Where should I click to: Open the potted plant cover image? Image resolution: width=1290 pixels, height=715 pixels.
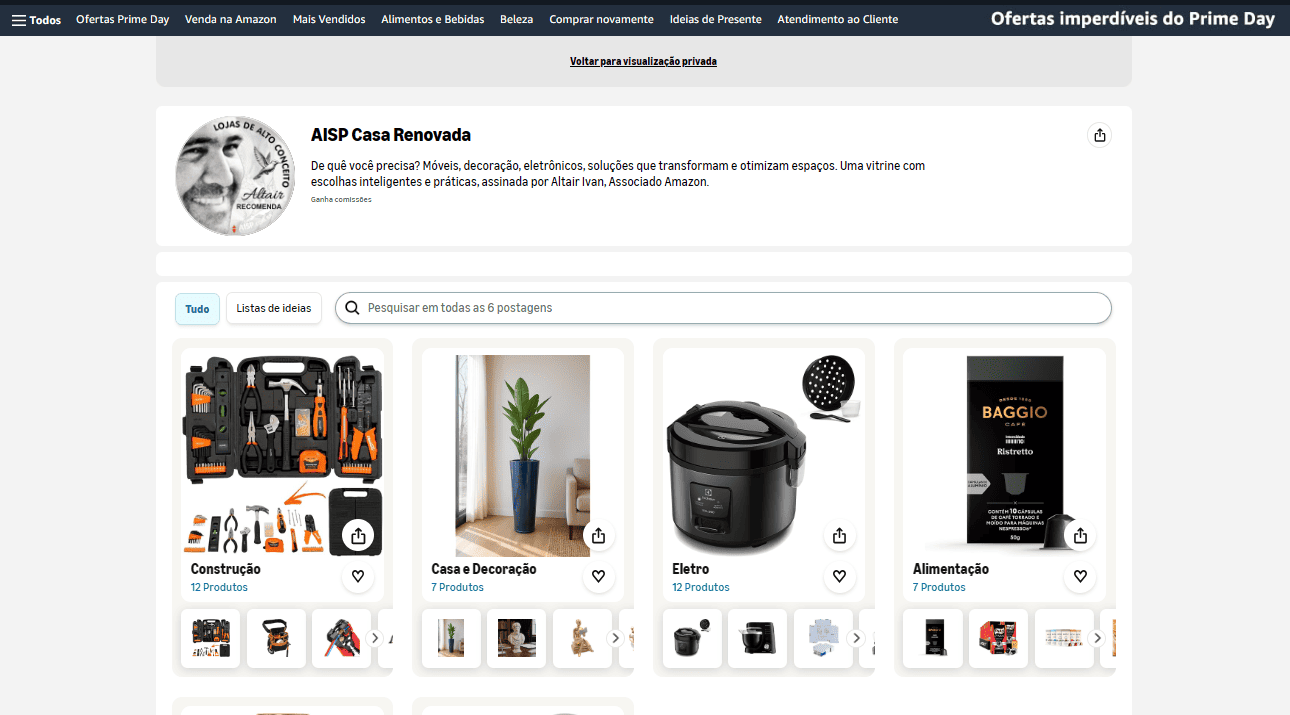[523, 455]
